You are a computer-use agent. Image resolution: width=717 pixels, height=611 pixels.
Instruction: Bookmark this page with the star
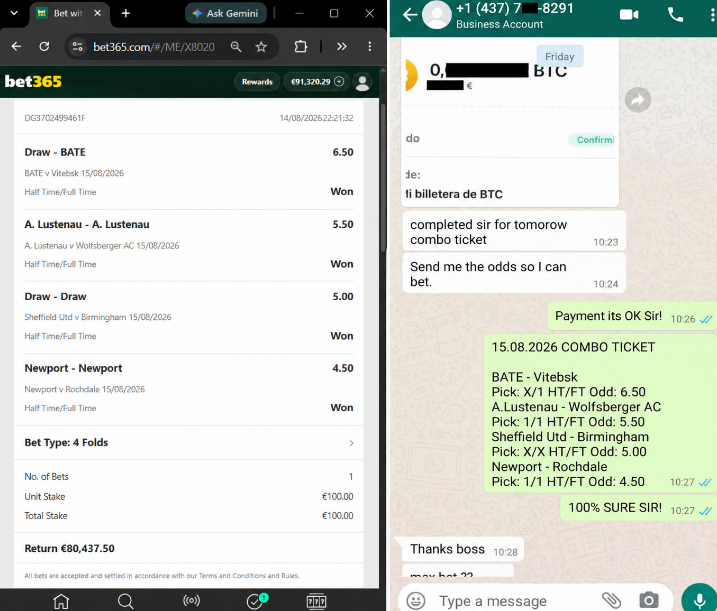(x=261, y=46)
